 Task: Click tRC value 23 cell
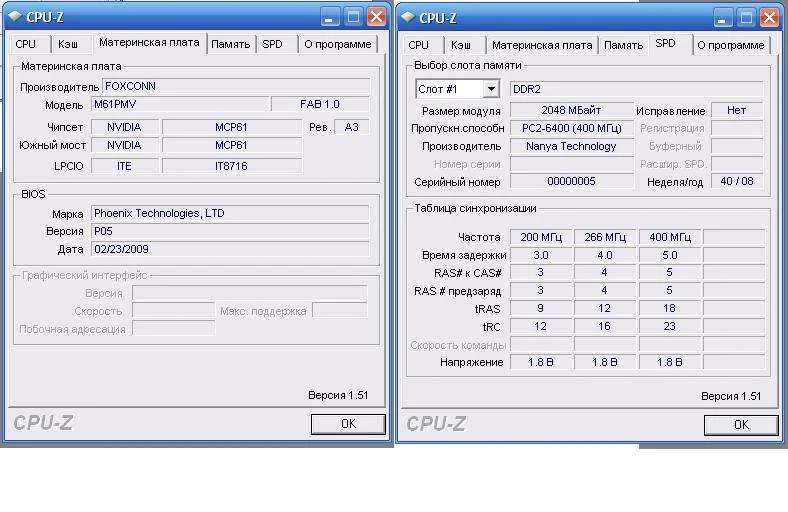[670, 327]
